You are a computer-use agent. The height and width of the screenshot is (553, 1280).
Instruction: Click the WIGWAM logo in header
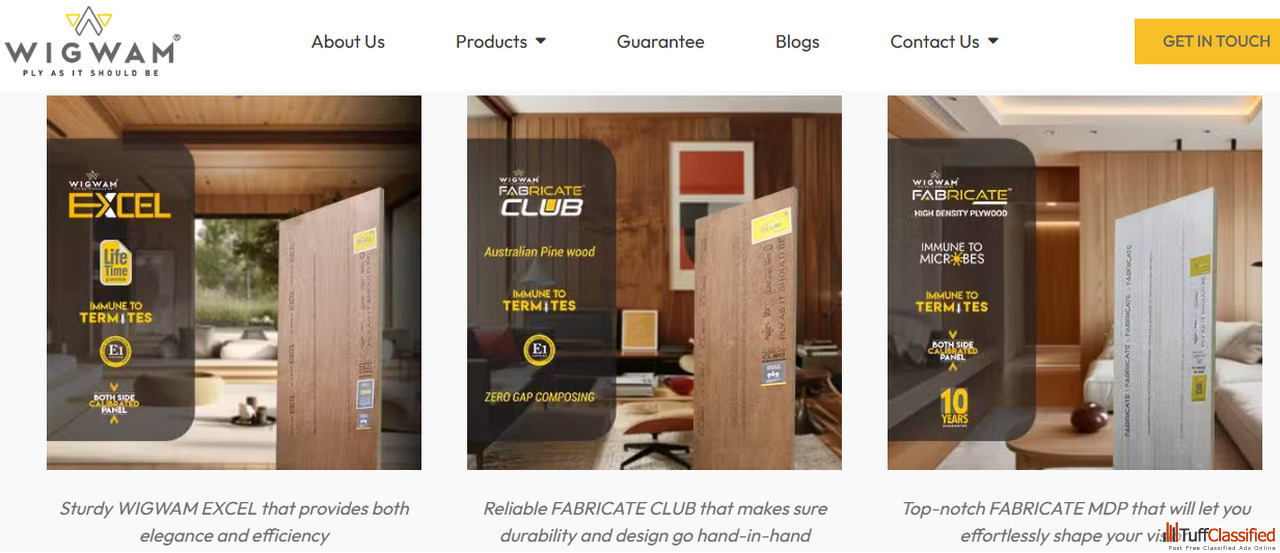pos(92,42)
